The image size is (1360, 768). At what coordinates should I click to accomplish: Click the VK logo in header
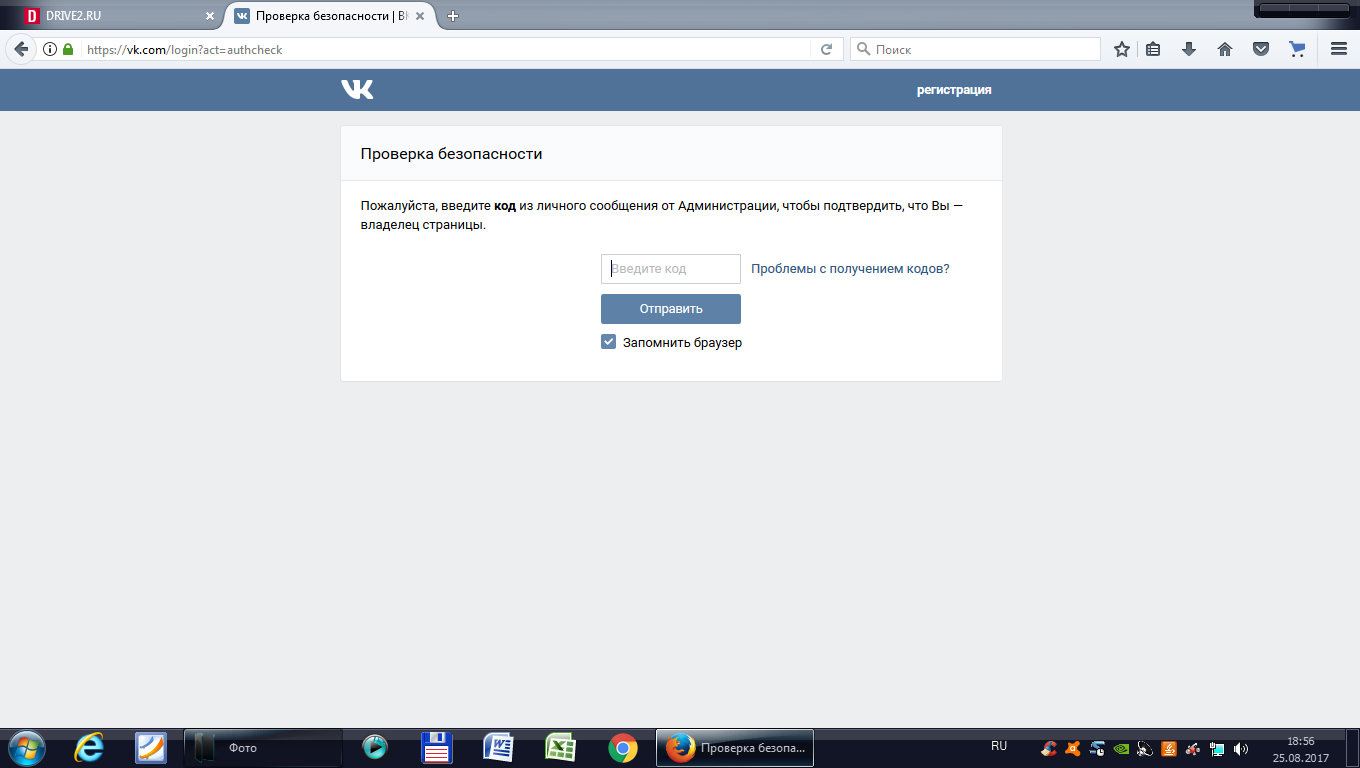357,90
